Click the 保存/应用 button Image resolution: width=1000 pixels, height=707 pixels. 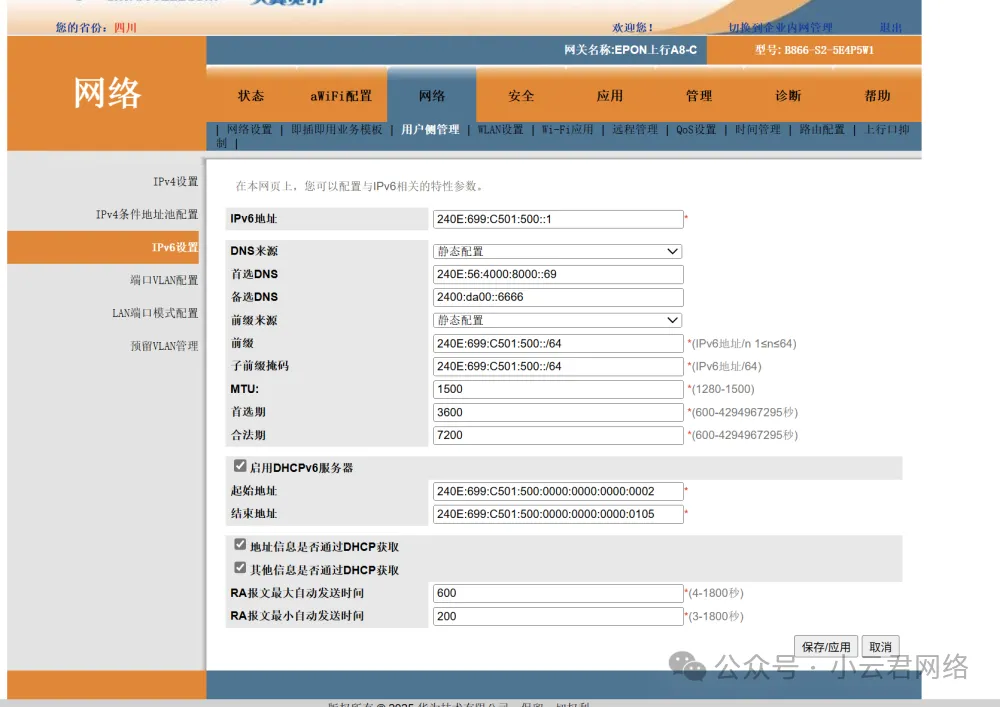pyautogui.click(x=826, y=646)
